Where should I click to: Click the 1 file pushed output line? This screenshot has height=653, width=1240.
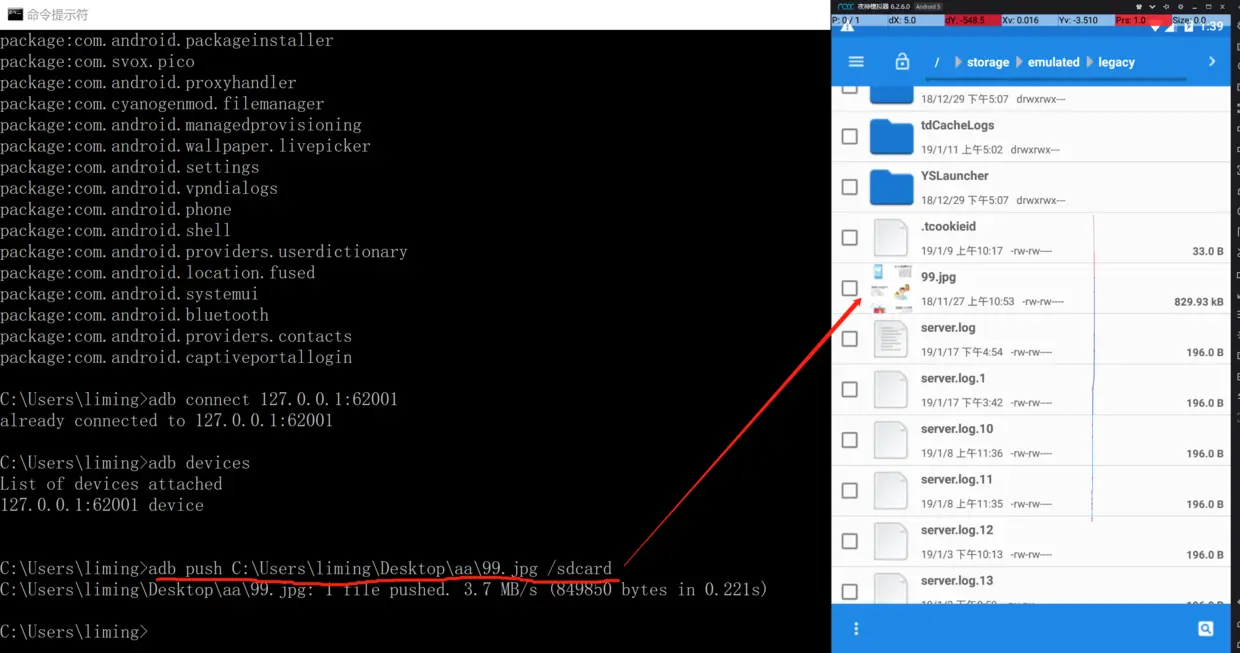click(x=383, y=589)
